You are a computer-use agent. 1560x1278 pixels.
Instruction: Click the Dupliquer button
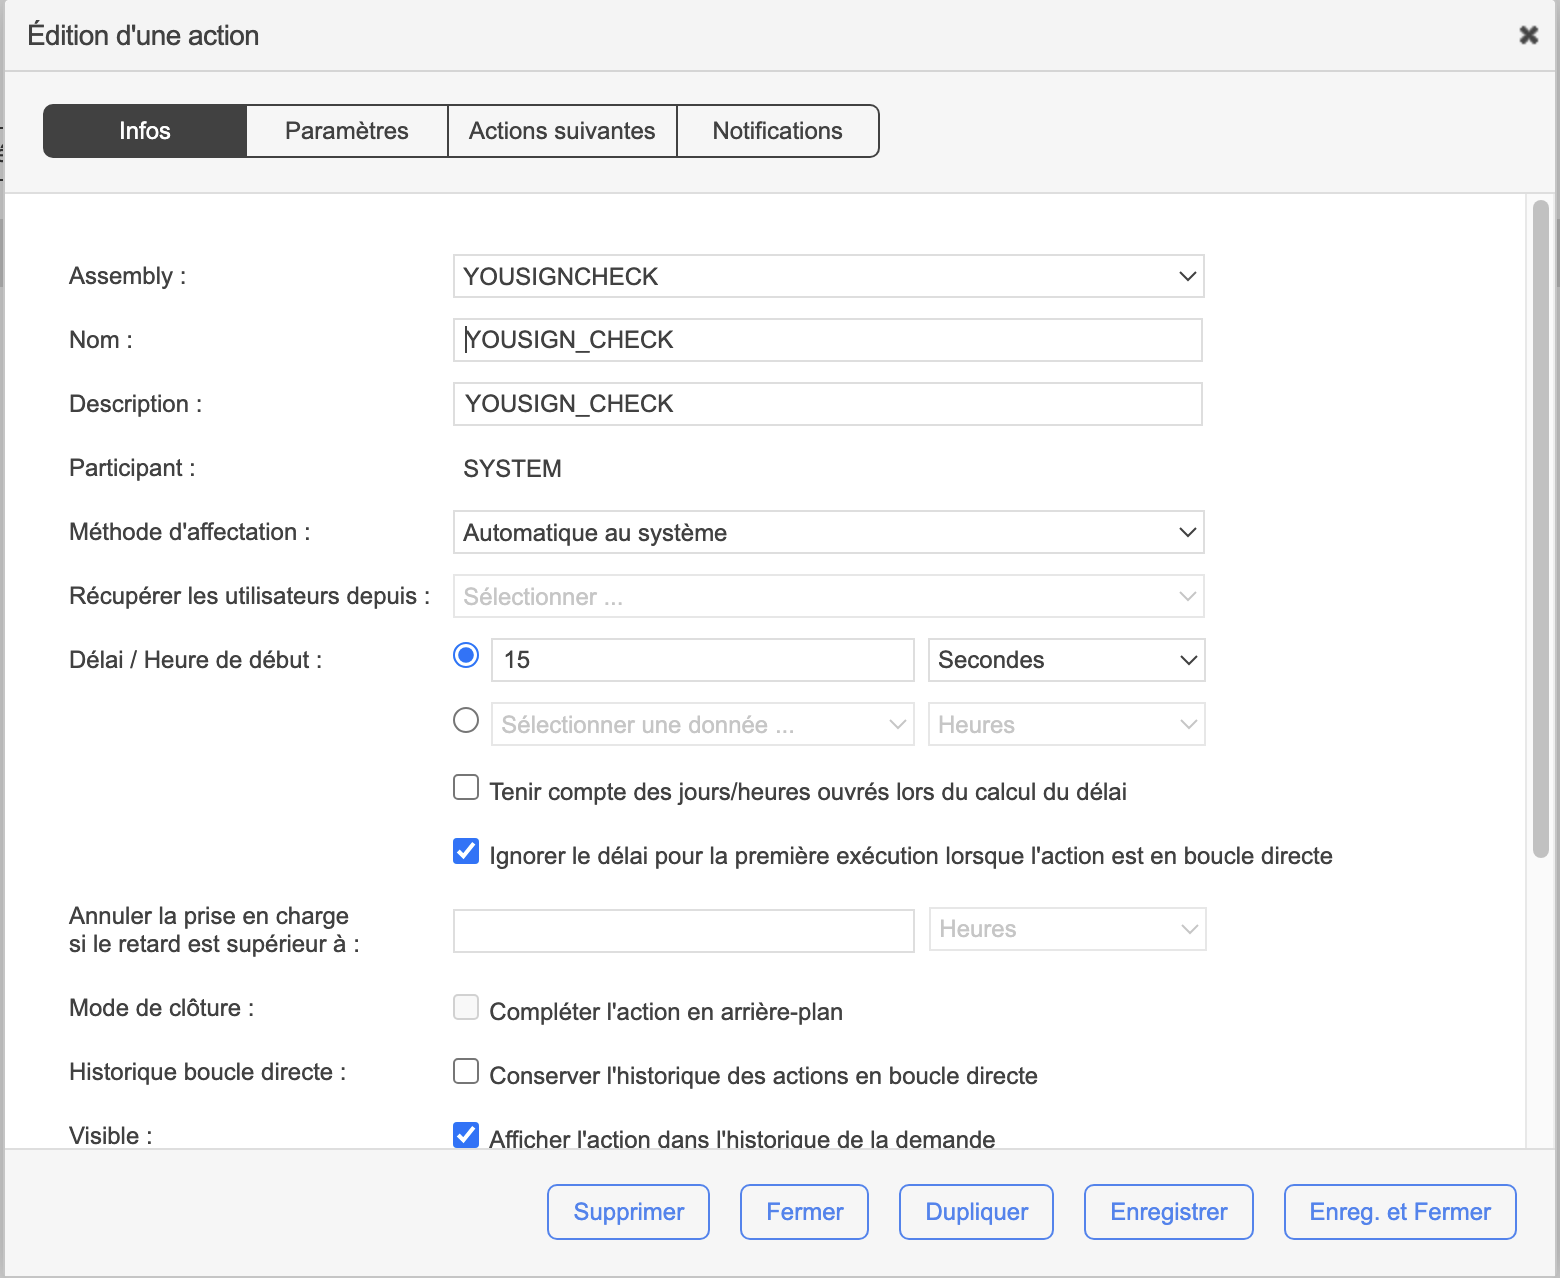(x=976, y=1212)
